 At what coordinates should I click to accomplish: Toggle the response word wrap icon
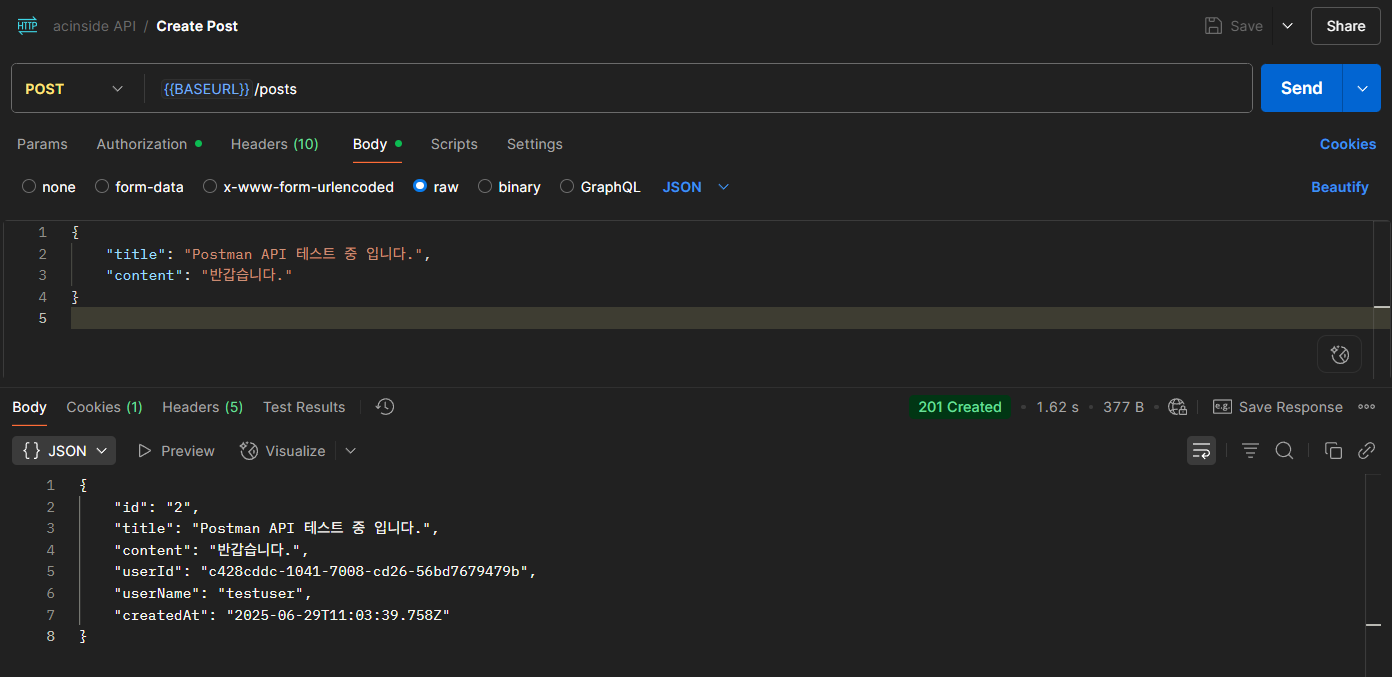(1201, 451)
